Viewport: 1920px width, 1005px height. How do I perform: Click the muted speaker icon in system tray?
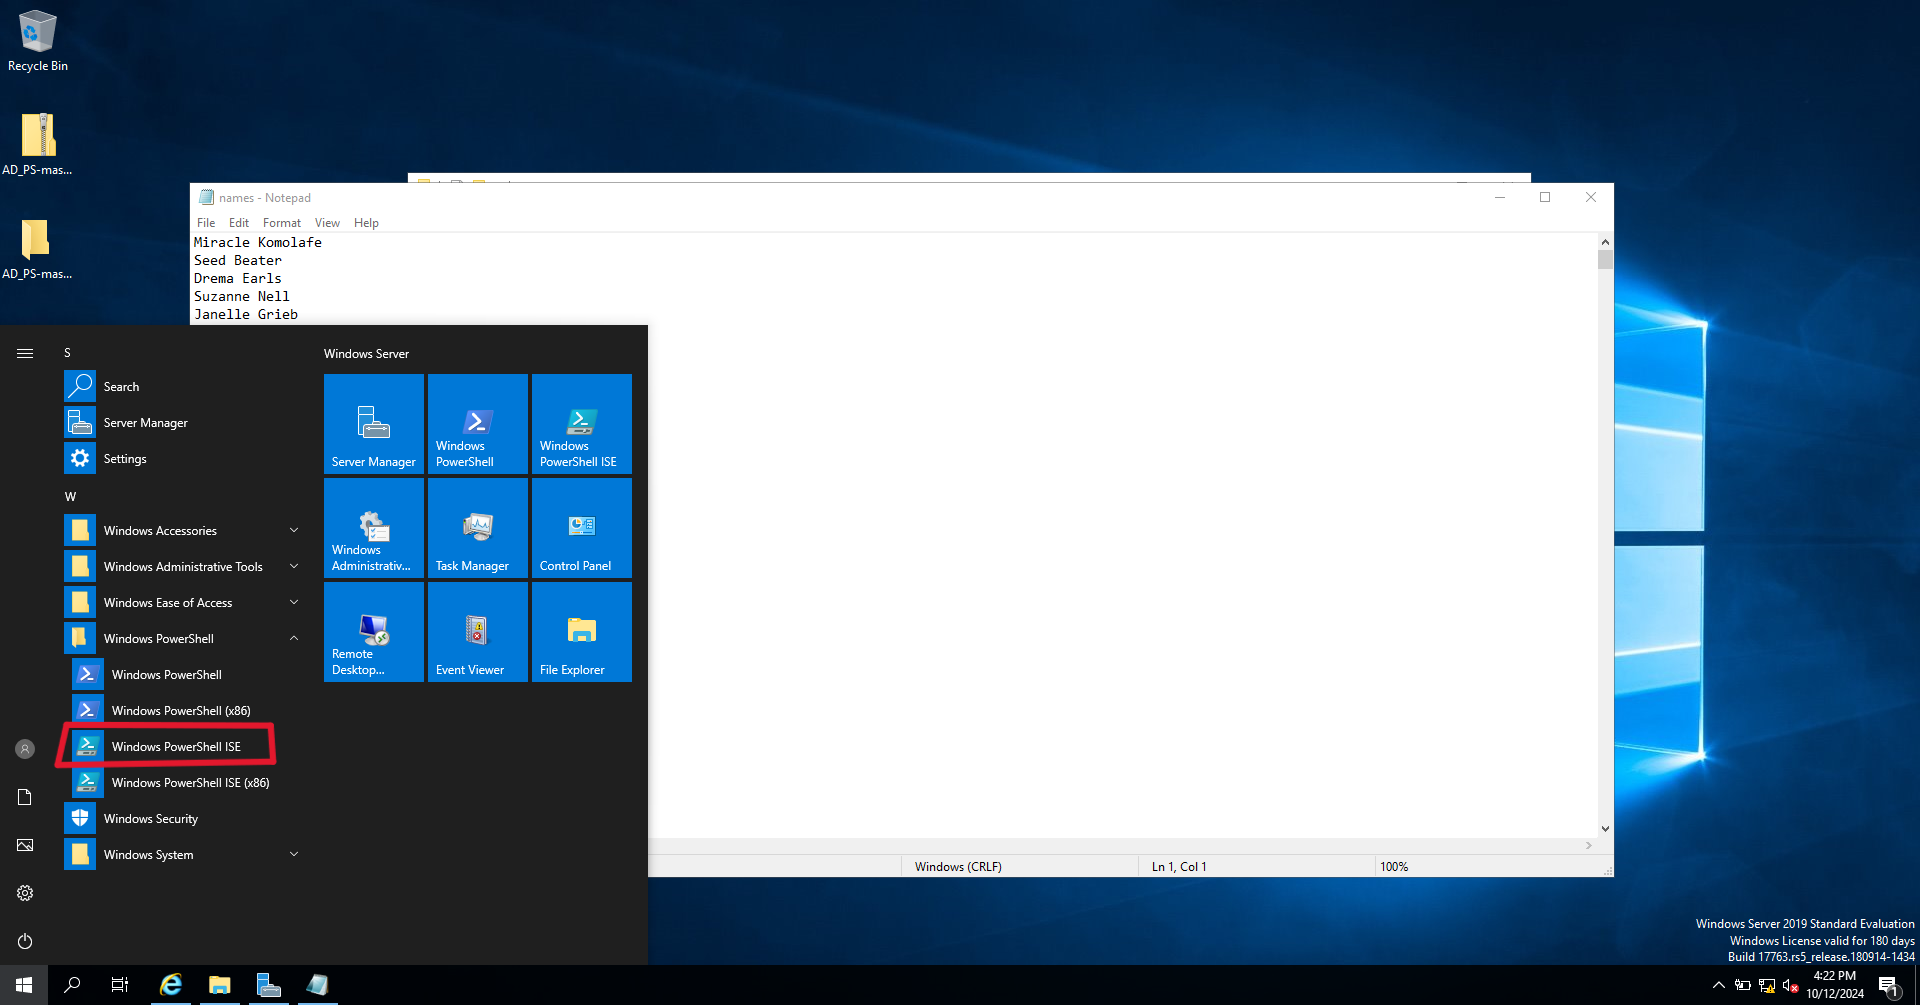tap(1787, 985)
